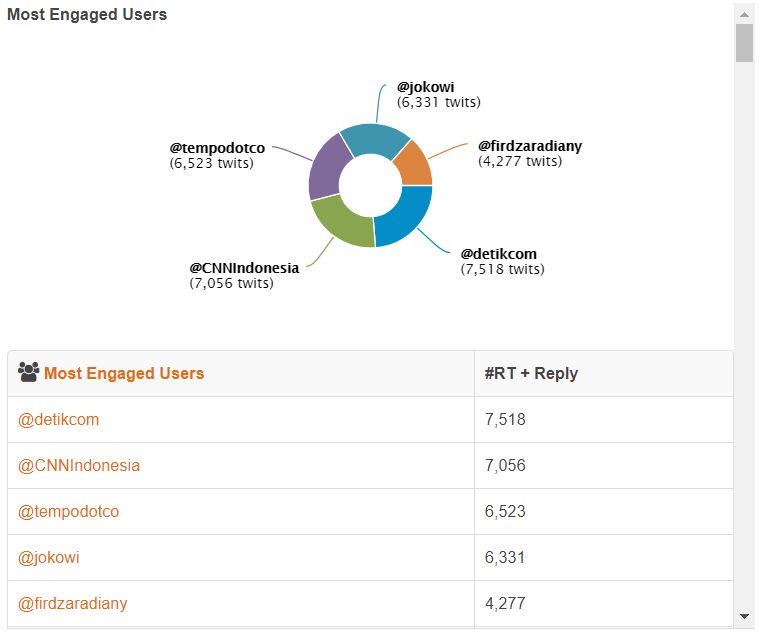Screen dimensions: 760x634
Task: Follow the @tempodotco link in table
Action: [68, 512]
